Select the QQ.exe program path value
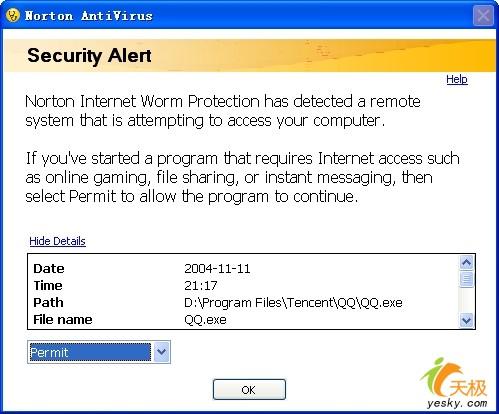The image size is (499, 414). tap(293, 303)
